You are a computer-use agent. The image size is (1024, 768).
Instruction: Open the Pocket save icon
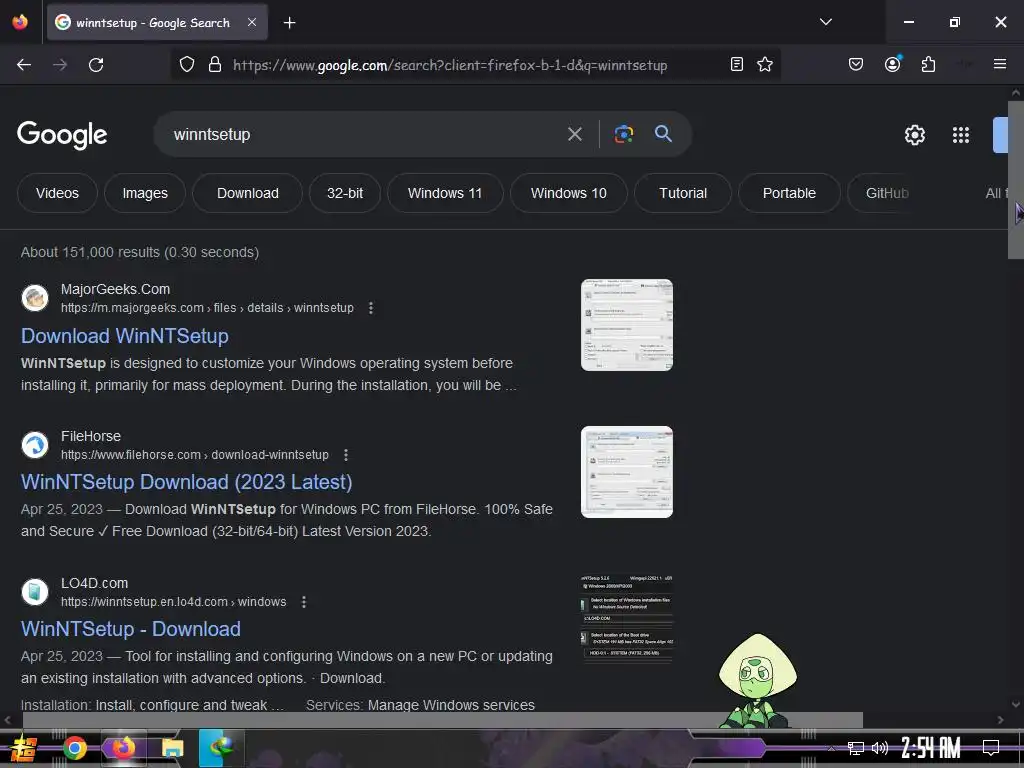point(856,64)
